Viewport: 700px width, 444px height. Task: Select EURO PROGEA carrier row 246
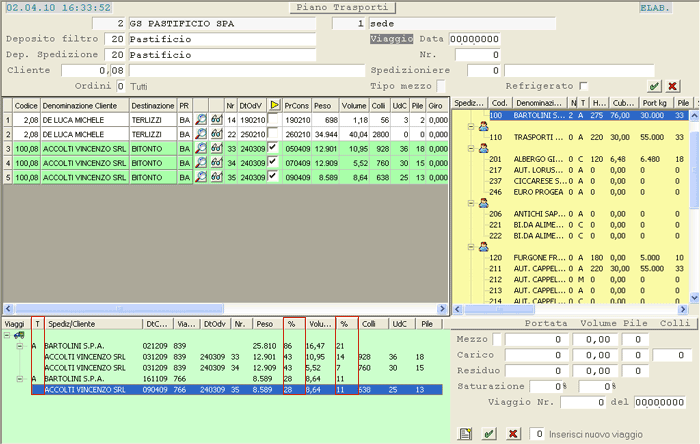(x=587, y=192)
